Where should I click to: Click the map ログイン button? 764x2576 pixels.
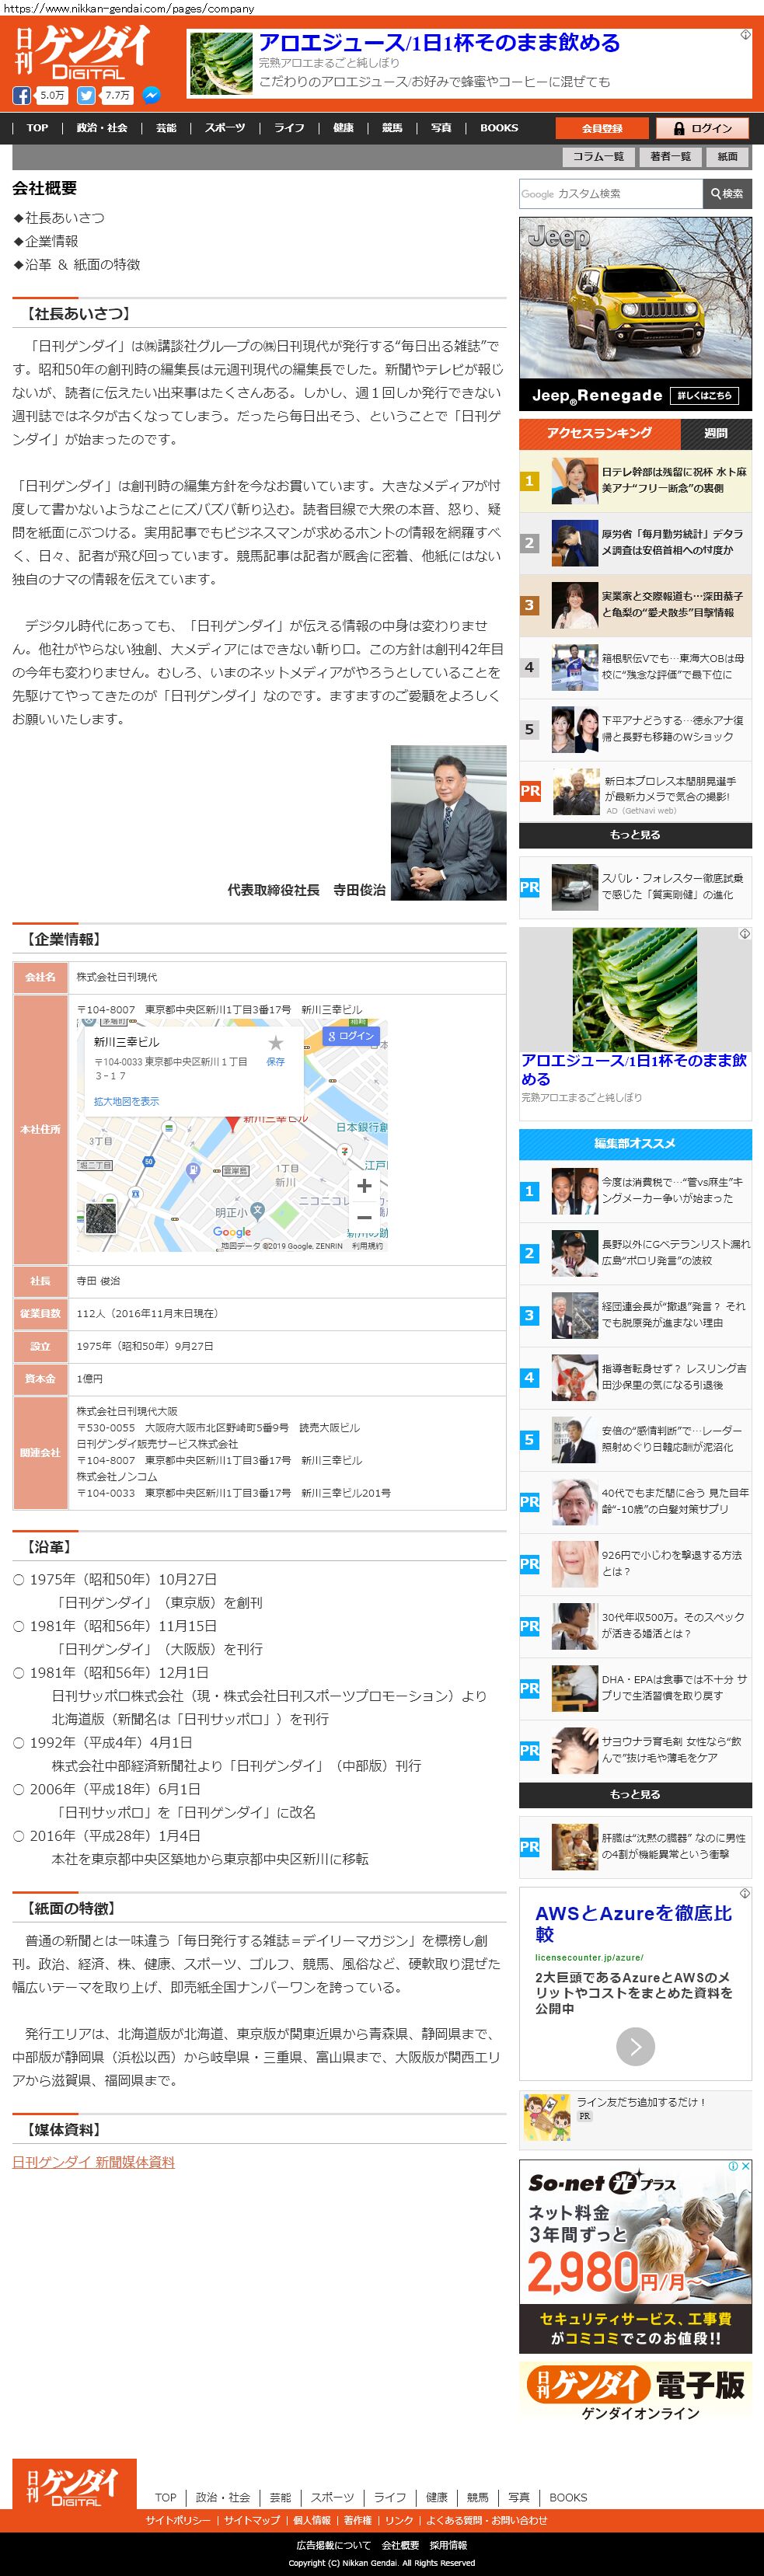click(352, 1036)
